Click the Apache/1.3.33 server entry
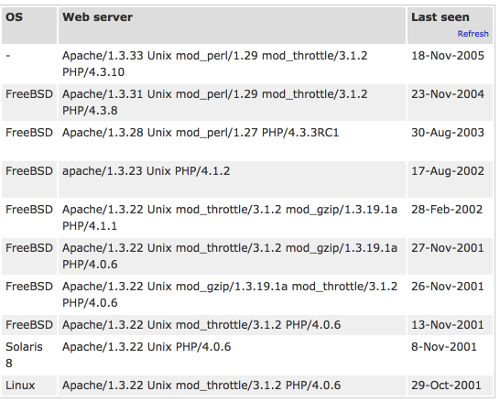The image size is (500, 402). (215, 64)
